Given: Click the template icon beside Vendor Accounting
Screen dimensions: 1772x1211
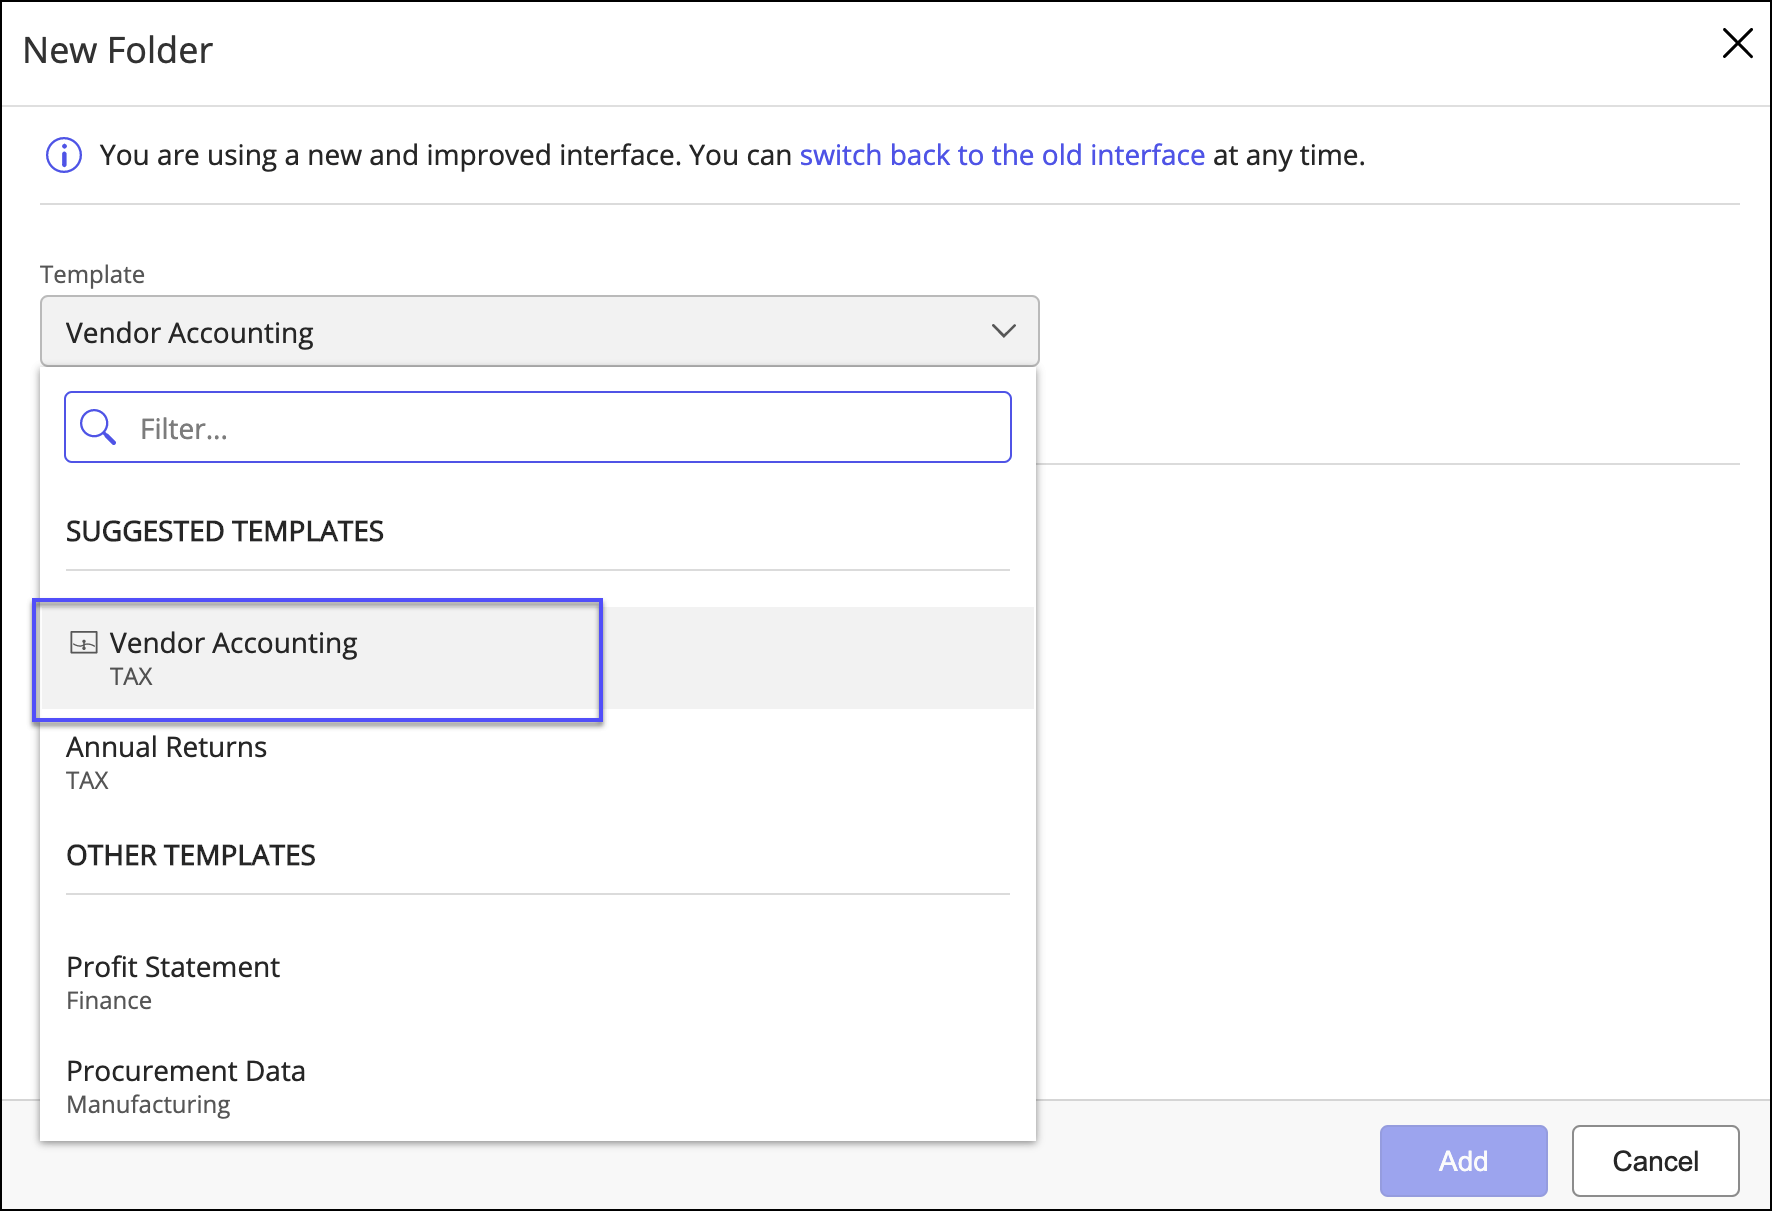Looking at the screenshot, I should [84, 643].
